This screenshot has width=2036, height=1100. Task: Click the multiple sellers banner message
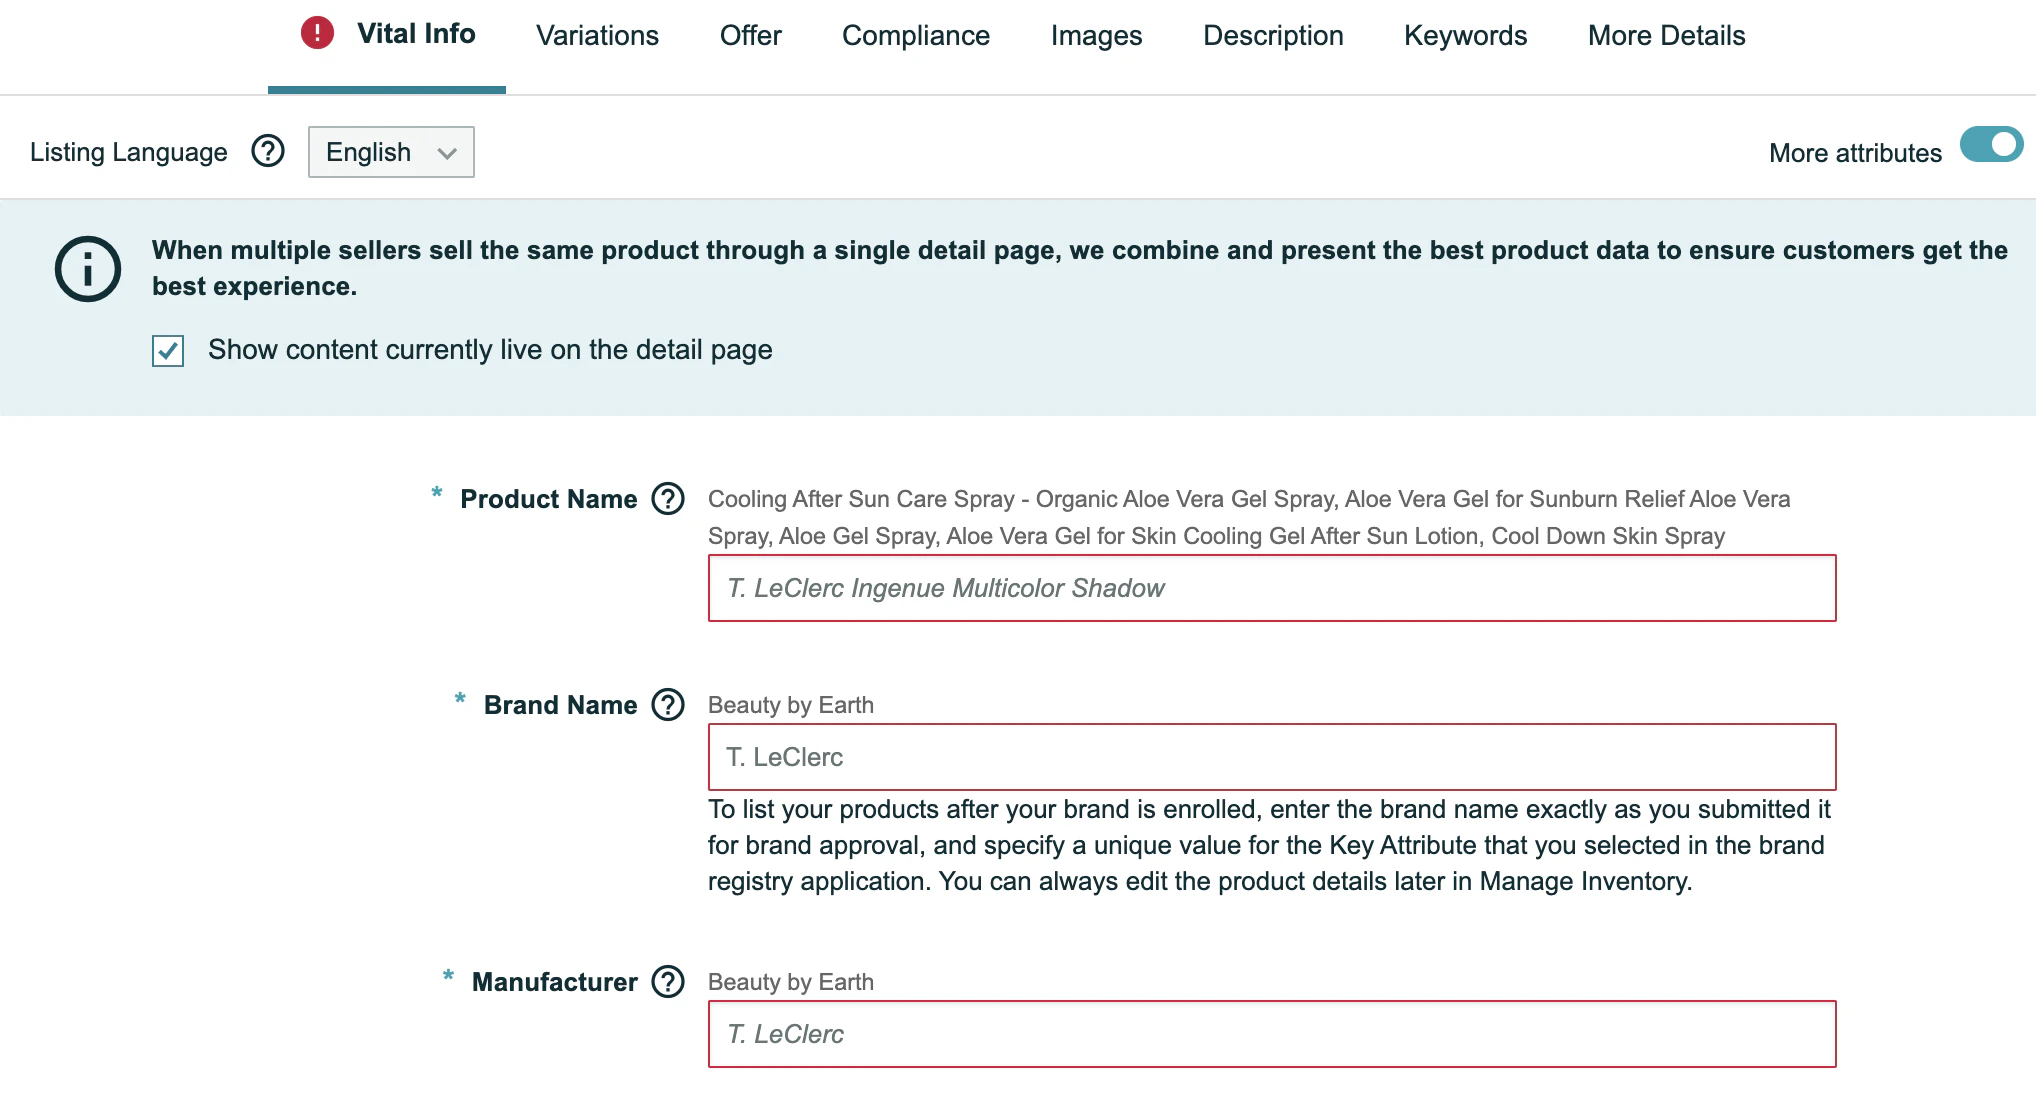pos(1080,268)
